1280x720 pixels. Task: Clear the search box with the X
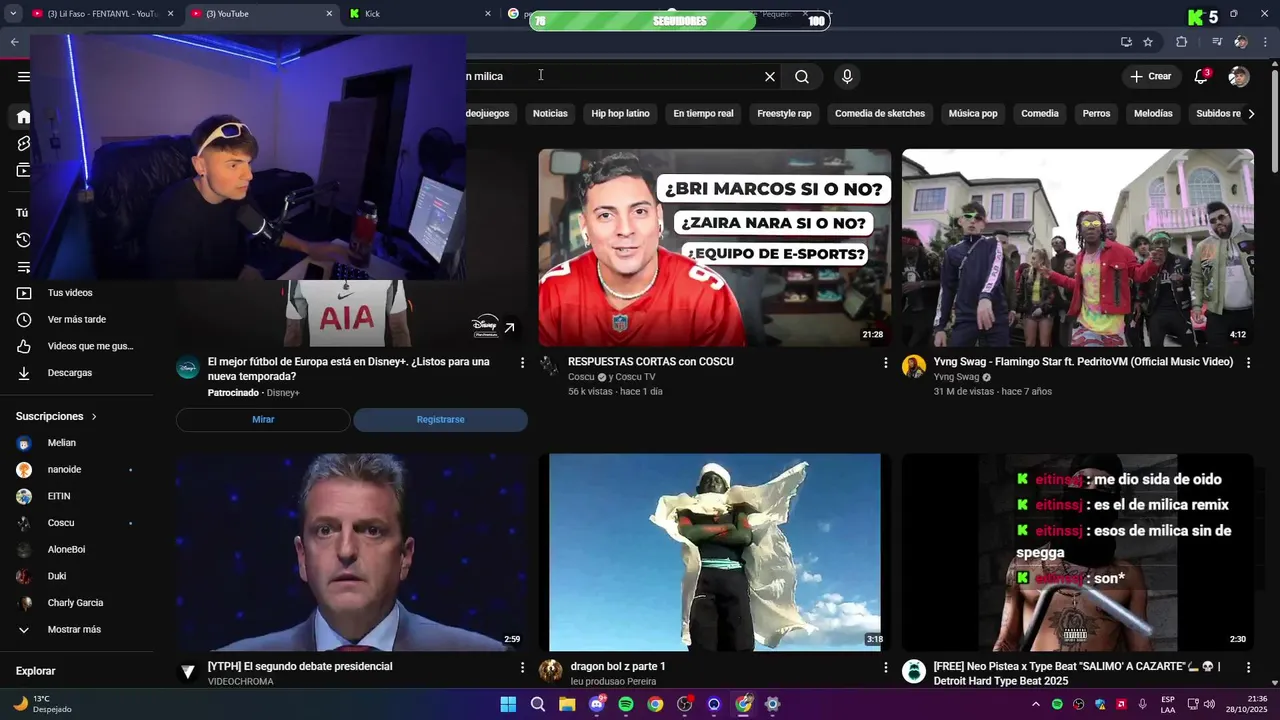[x=770, y=76]
